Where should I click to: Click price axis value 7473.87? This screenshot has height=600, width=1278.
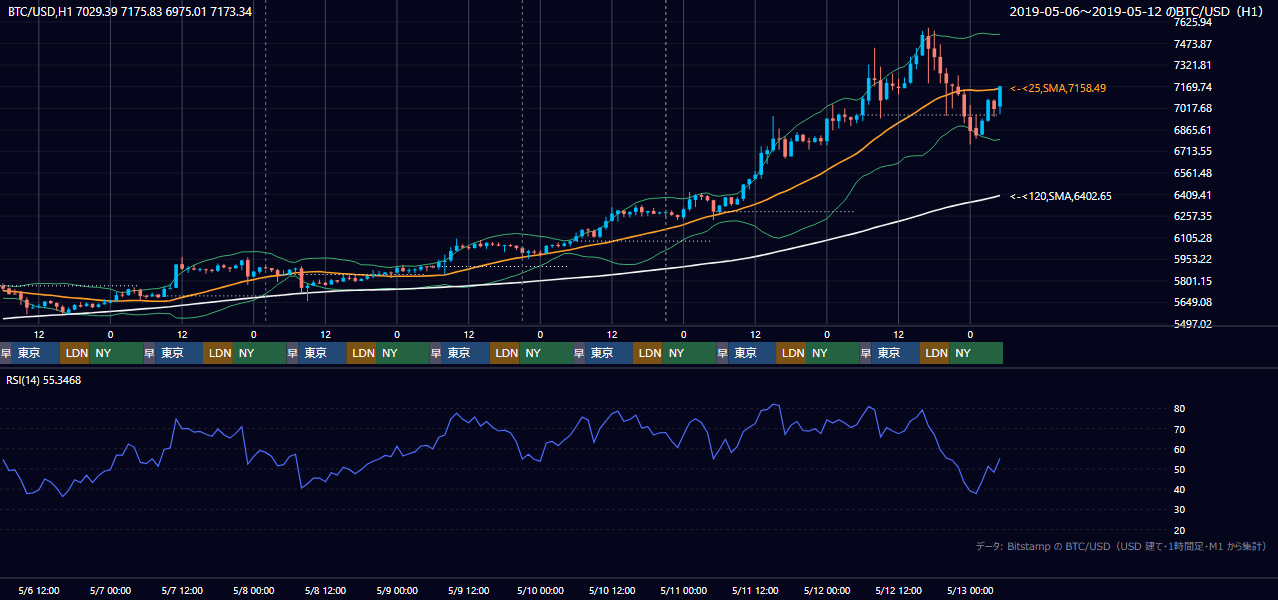(1193, 44)
